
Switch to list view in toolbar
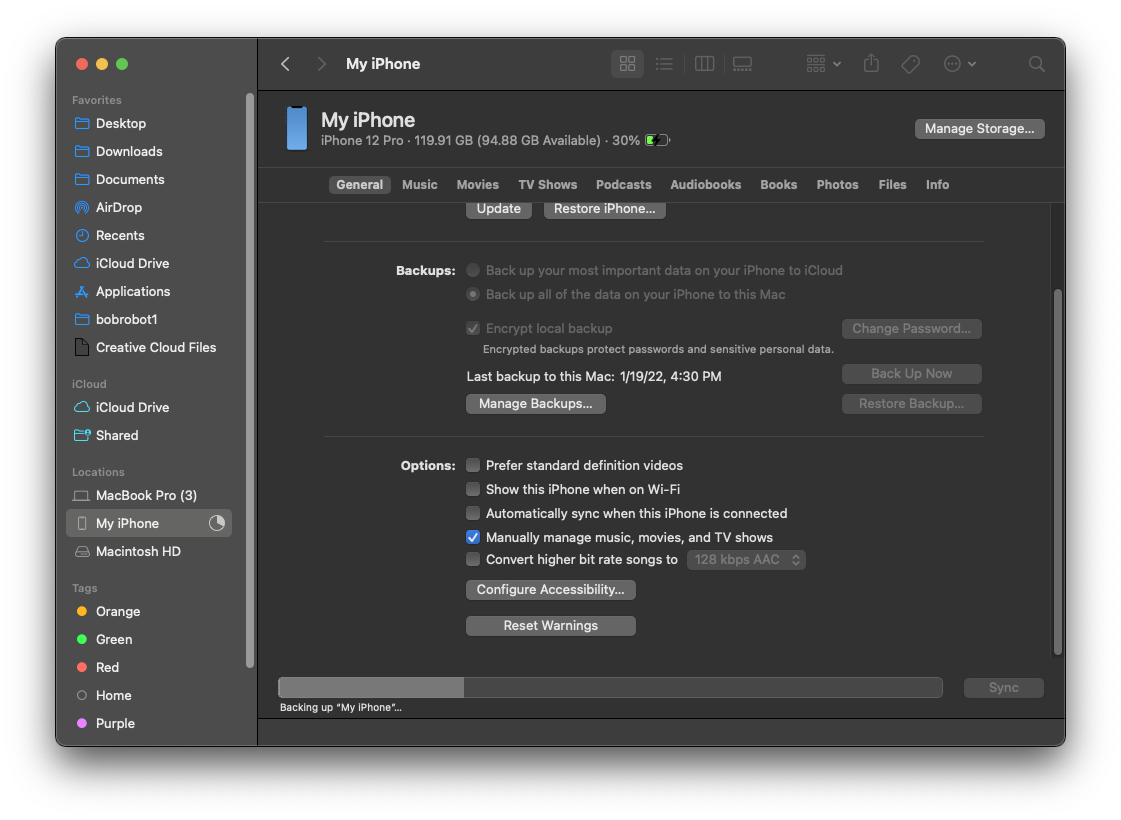point(664,64)
